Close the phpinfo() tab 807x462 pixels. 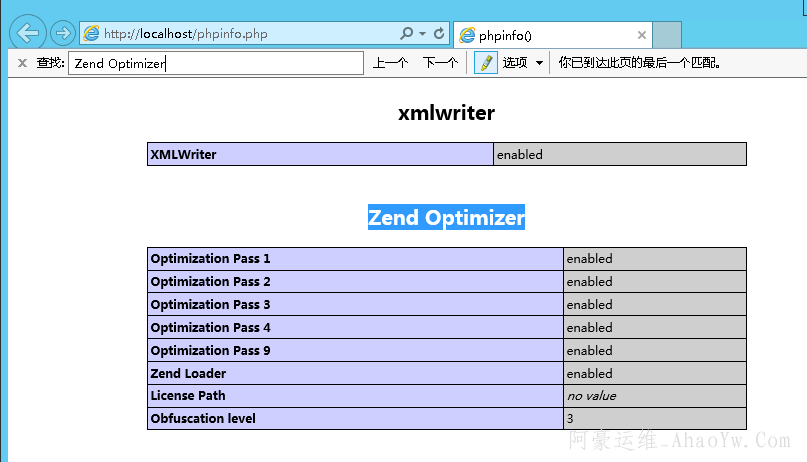tap(642, 35)
